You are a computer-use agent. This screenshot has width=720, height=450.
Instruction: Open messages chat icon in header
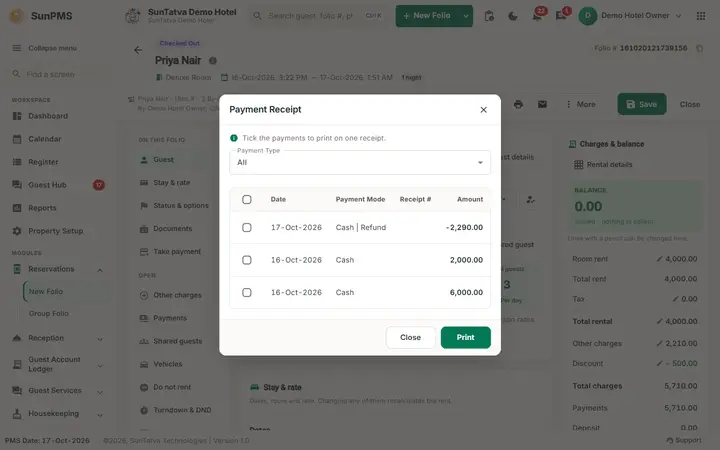point(561,16)
